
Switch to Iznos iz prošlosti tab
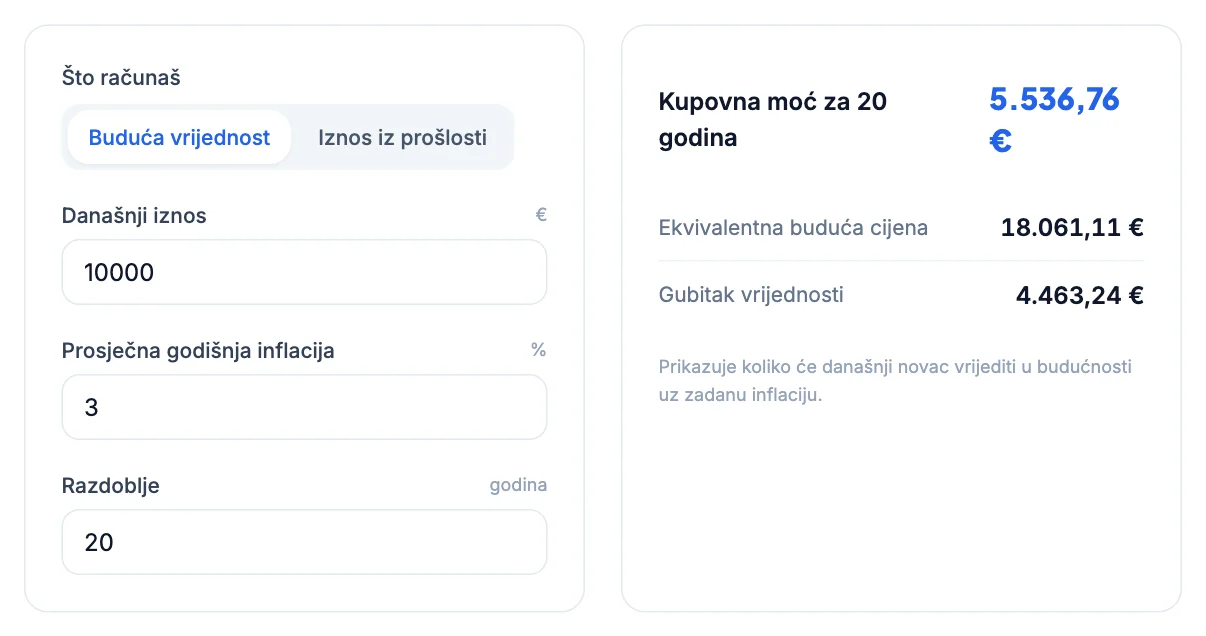coord(402,137)
